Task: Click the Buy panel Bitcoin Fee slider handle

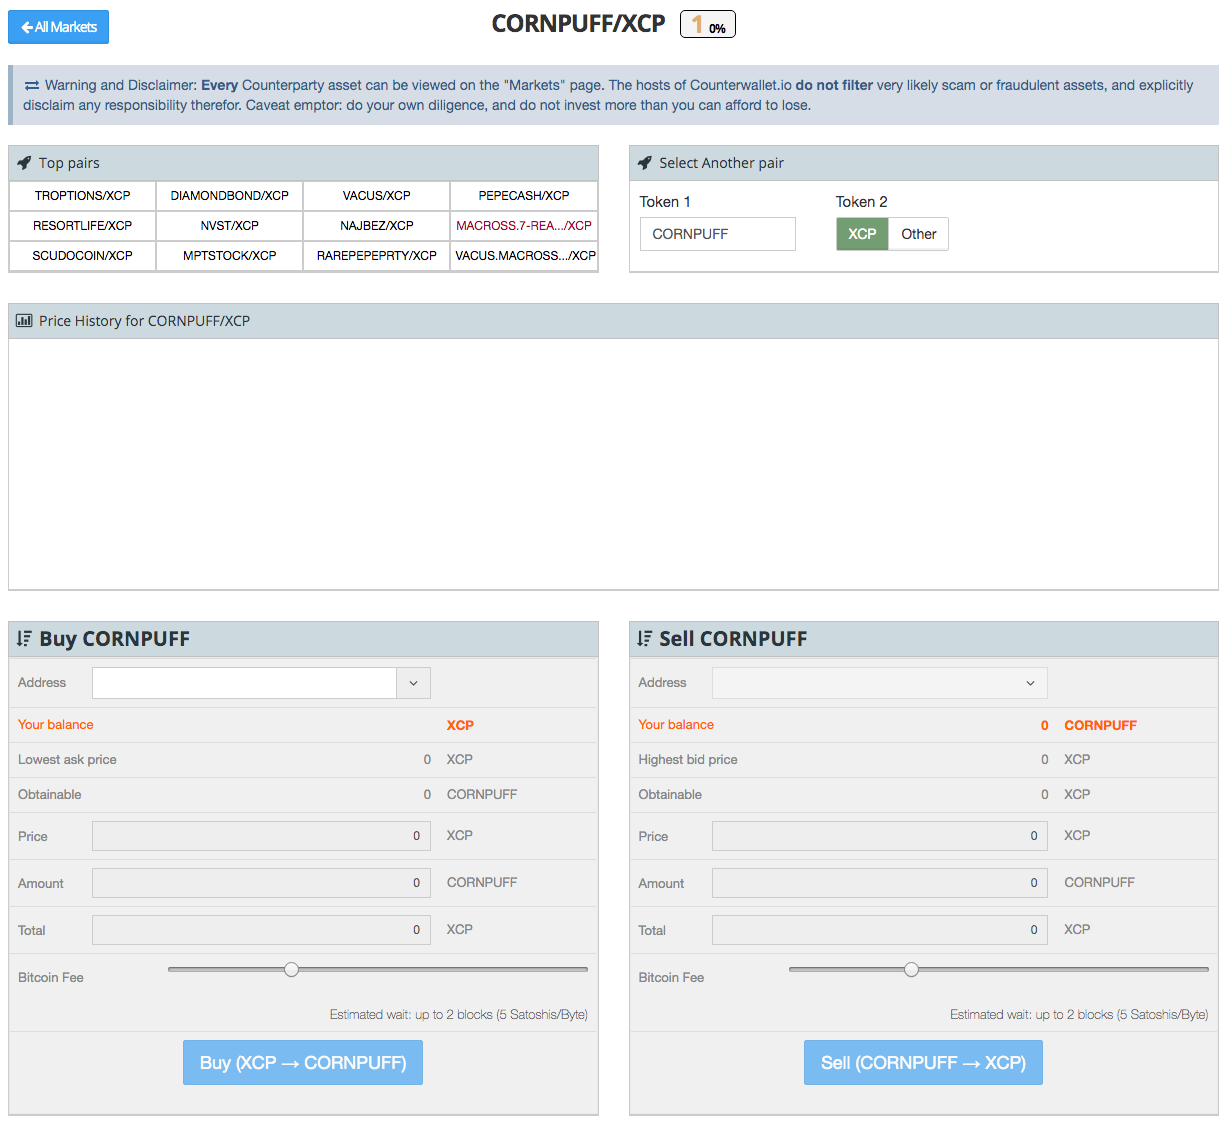Action: point(291,969)
